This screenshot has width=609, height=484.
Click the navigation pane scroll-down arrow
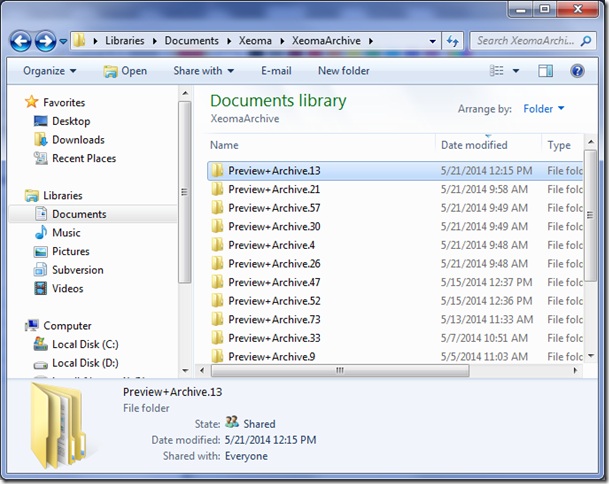pos(185,371)
